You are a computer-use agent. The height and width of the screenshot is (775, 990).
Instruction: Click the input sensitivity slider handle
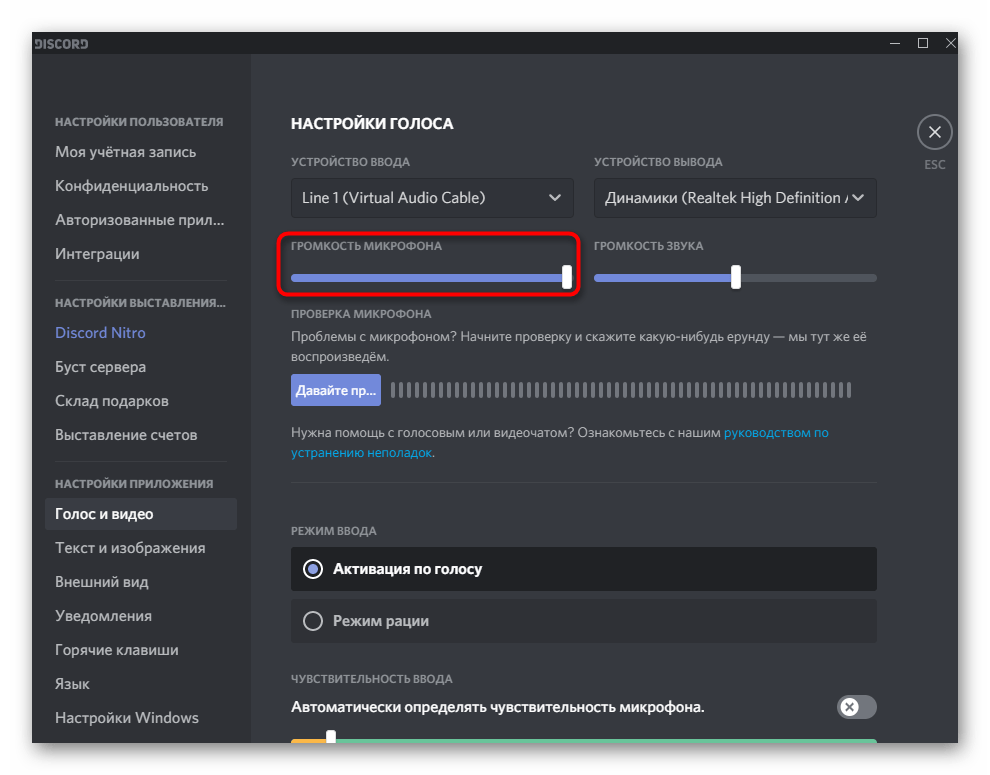click(331, 739)
